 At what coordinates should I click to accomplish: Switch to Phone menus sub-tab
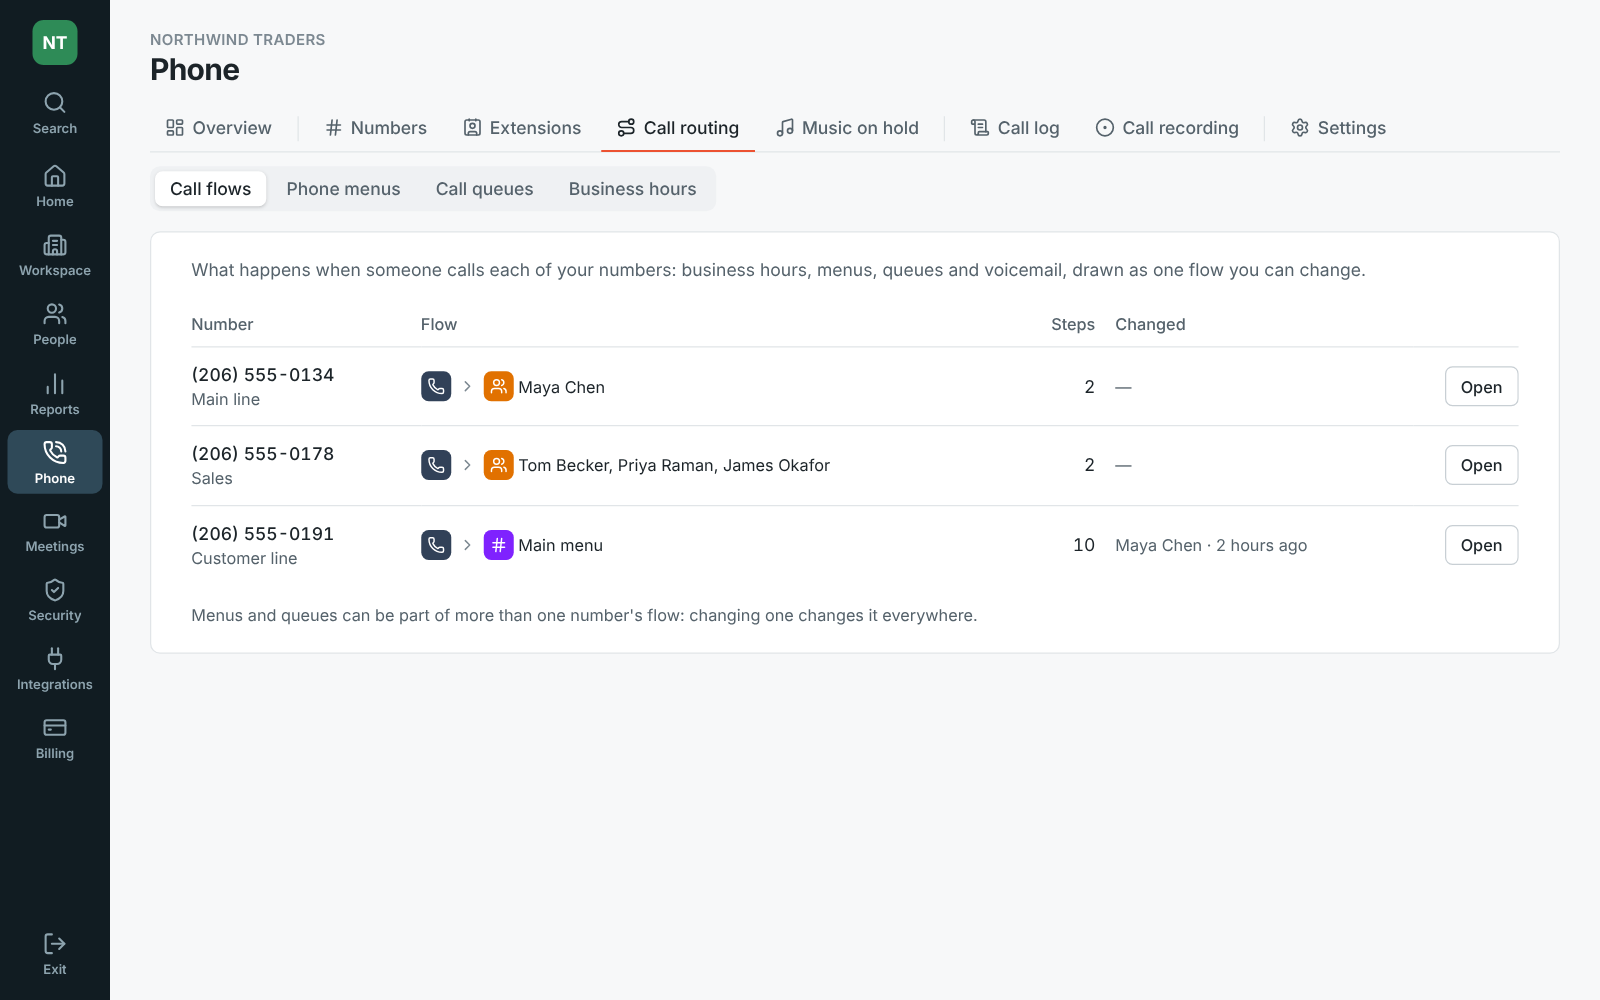coord(343,189)
